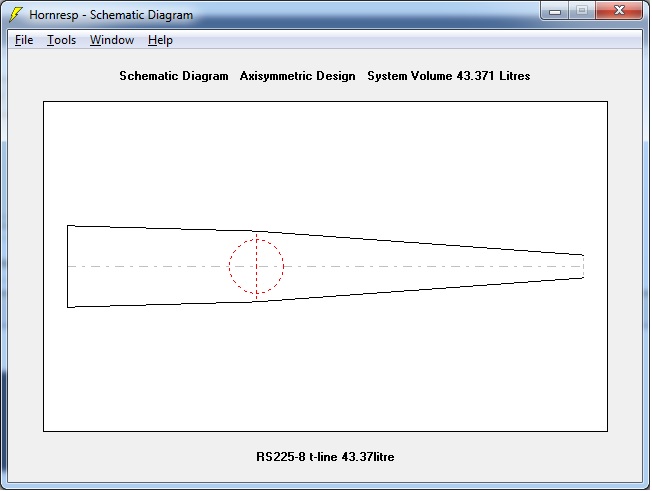Click the disabled maximize window button
The image size is (652, 491).
[582, 11]
